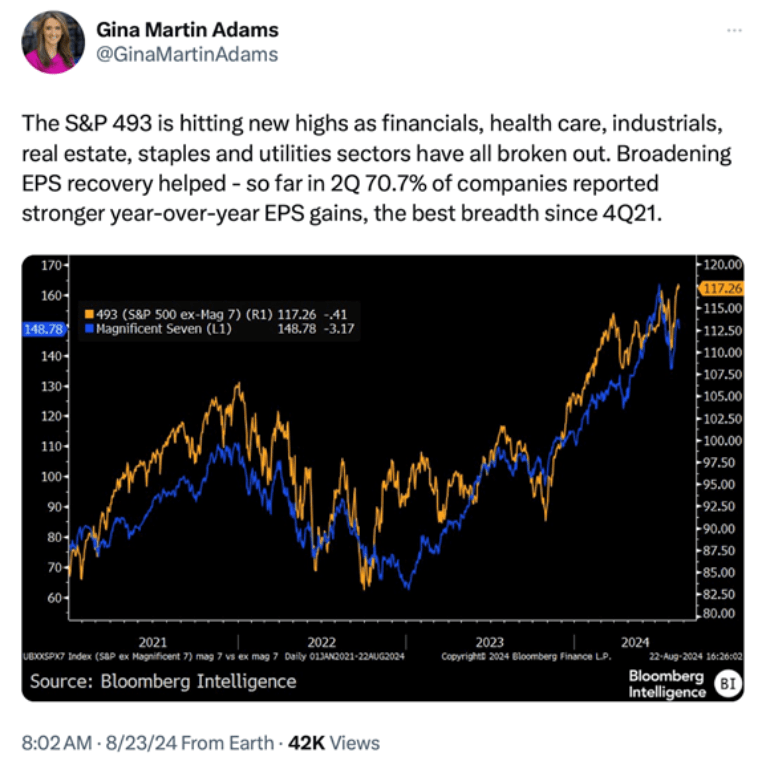Open the 42K Views count
The height and width of the screenshot is (766, 774).
(x=334, y=742)
